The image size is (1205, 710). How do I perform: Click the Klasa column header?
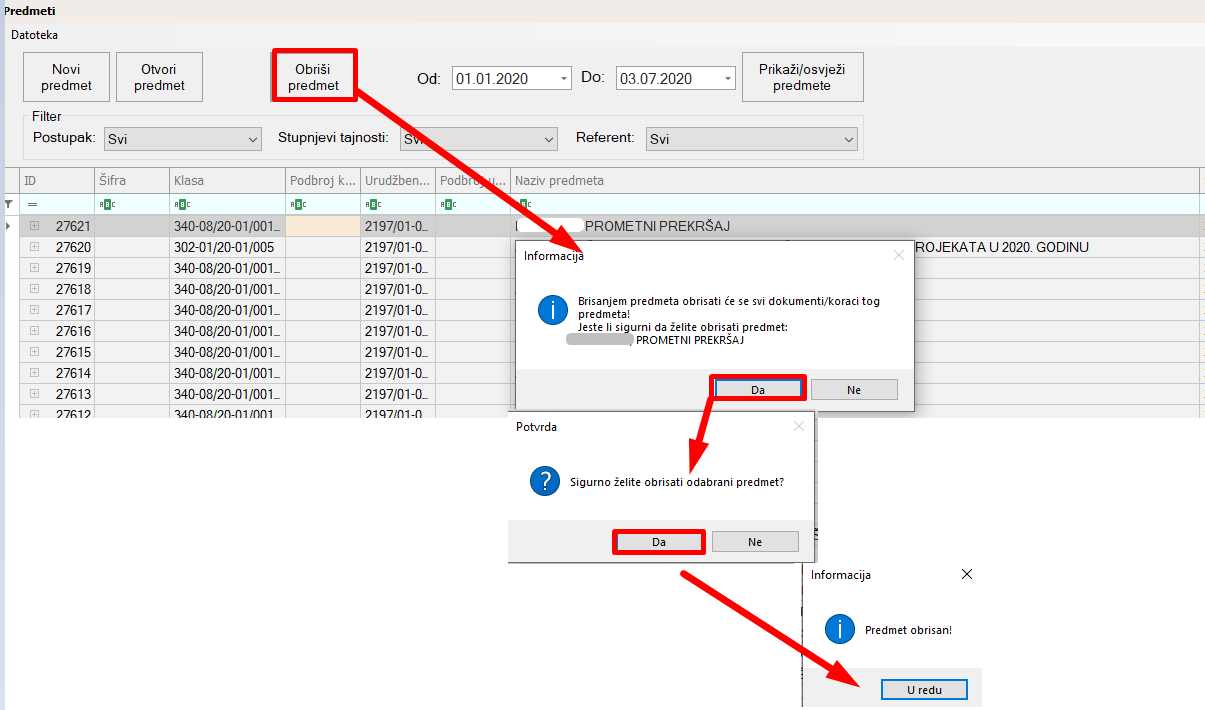[226, 181]
